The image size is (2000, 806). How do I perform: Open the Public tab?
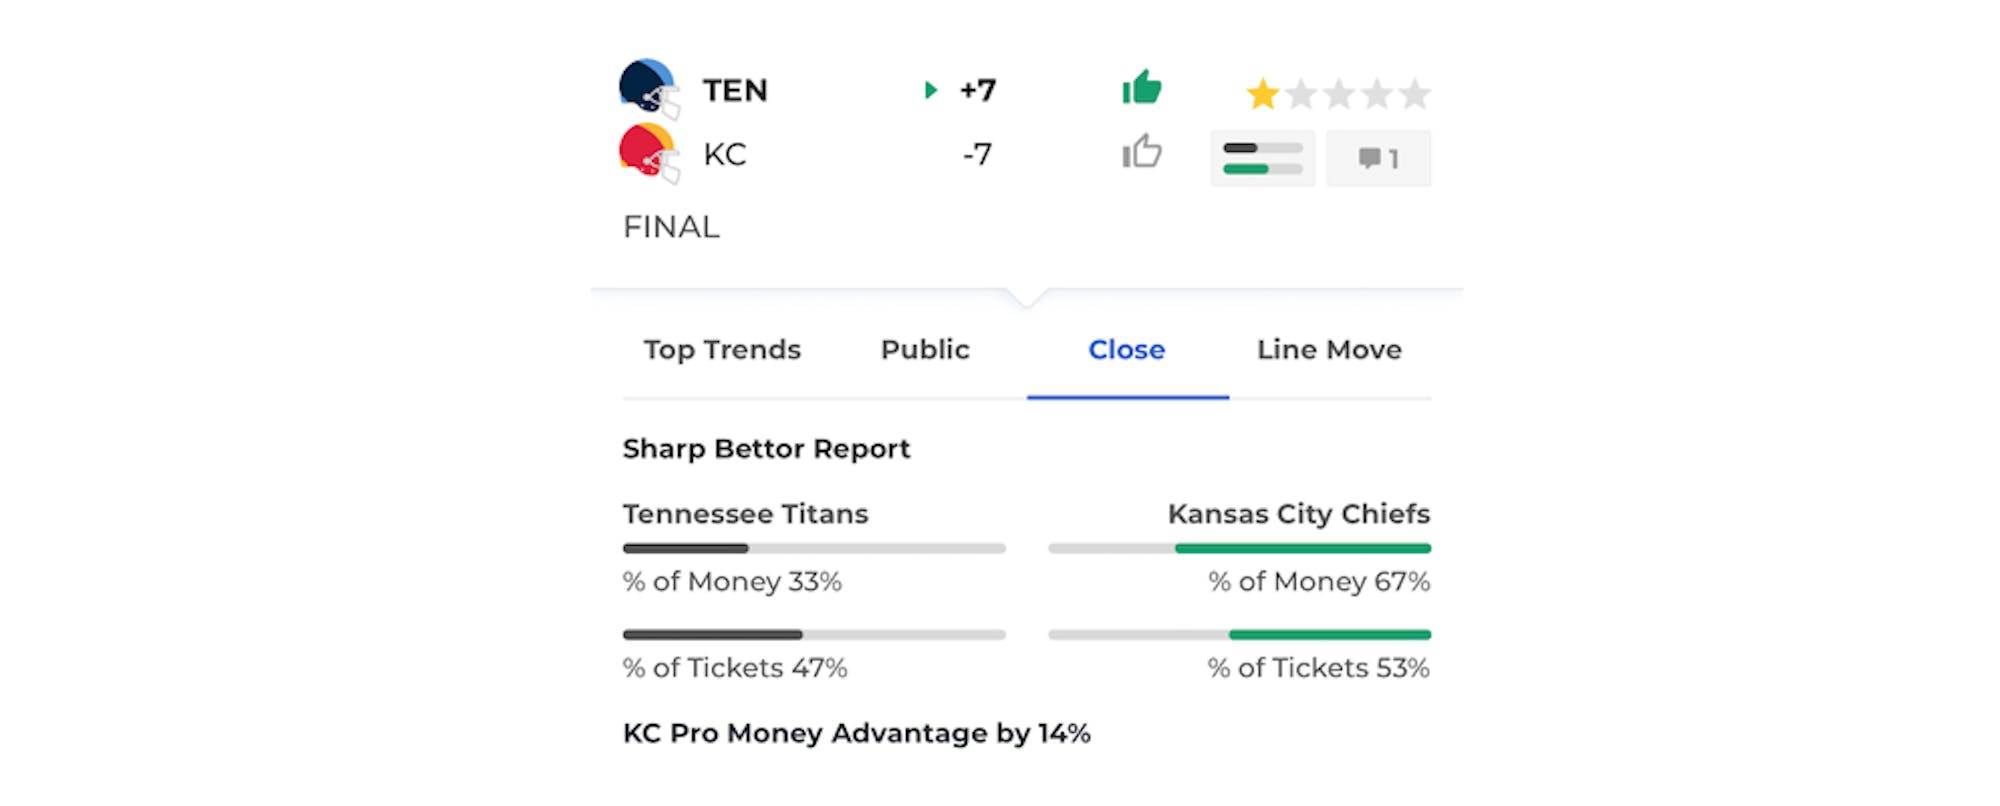[x=925, y=350]
